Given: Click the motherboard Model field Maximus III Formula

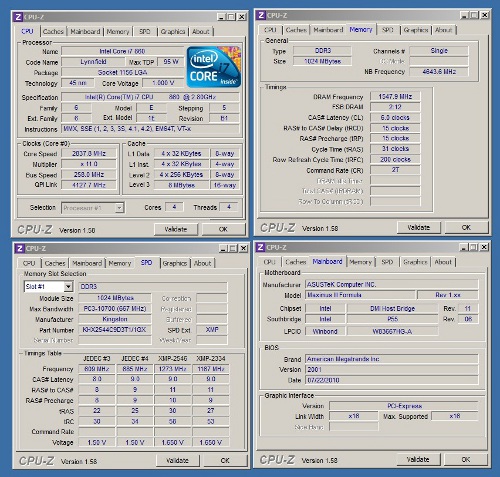Looking at the screenshot, I should pos(360,295).
